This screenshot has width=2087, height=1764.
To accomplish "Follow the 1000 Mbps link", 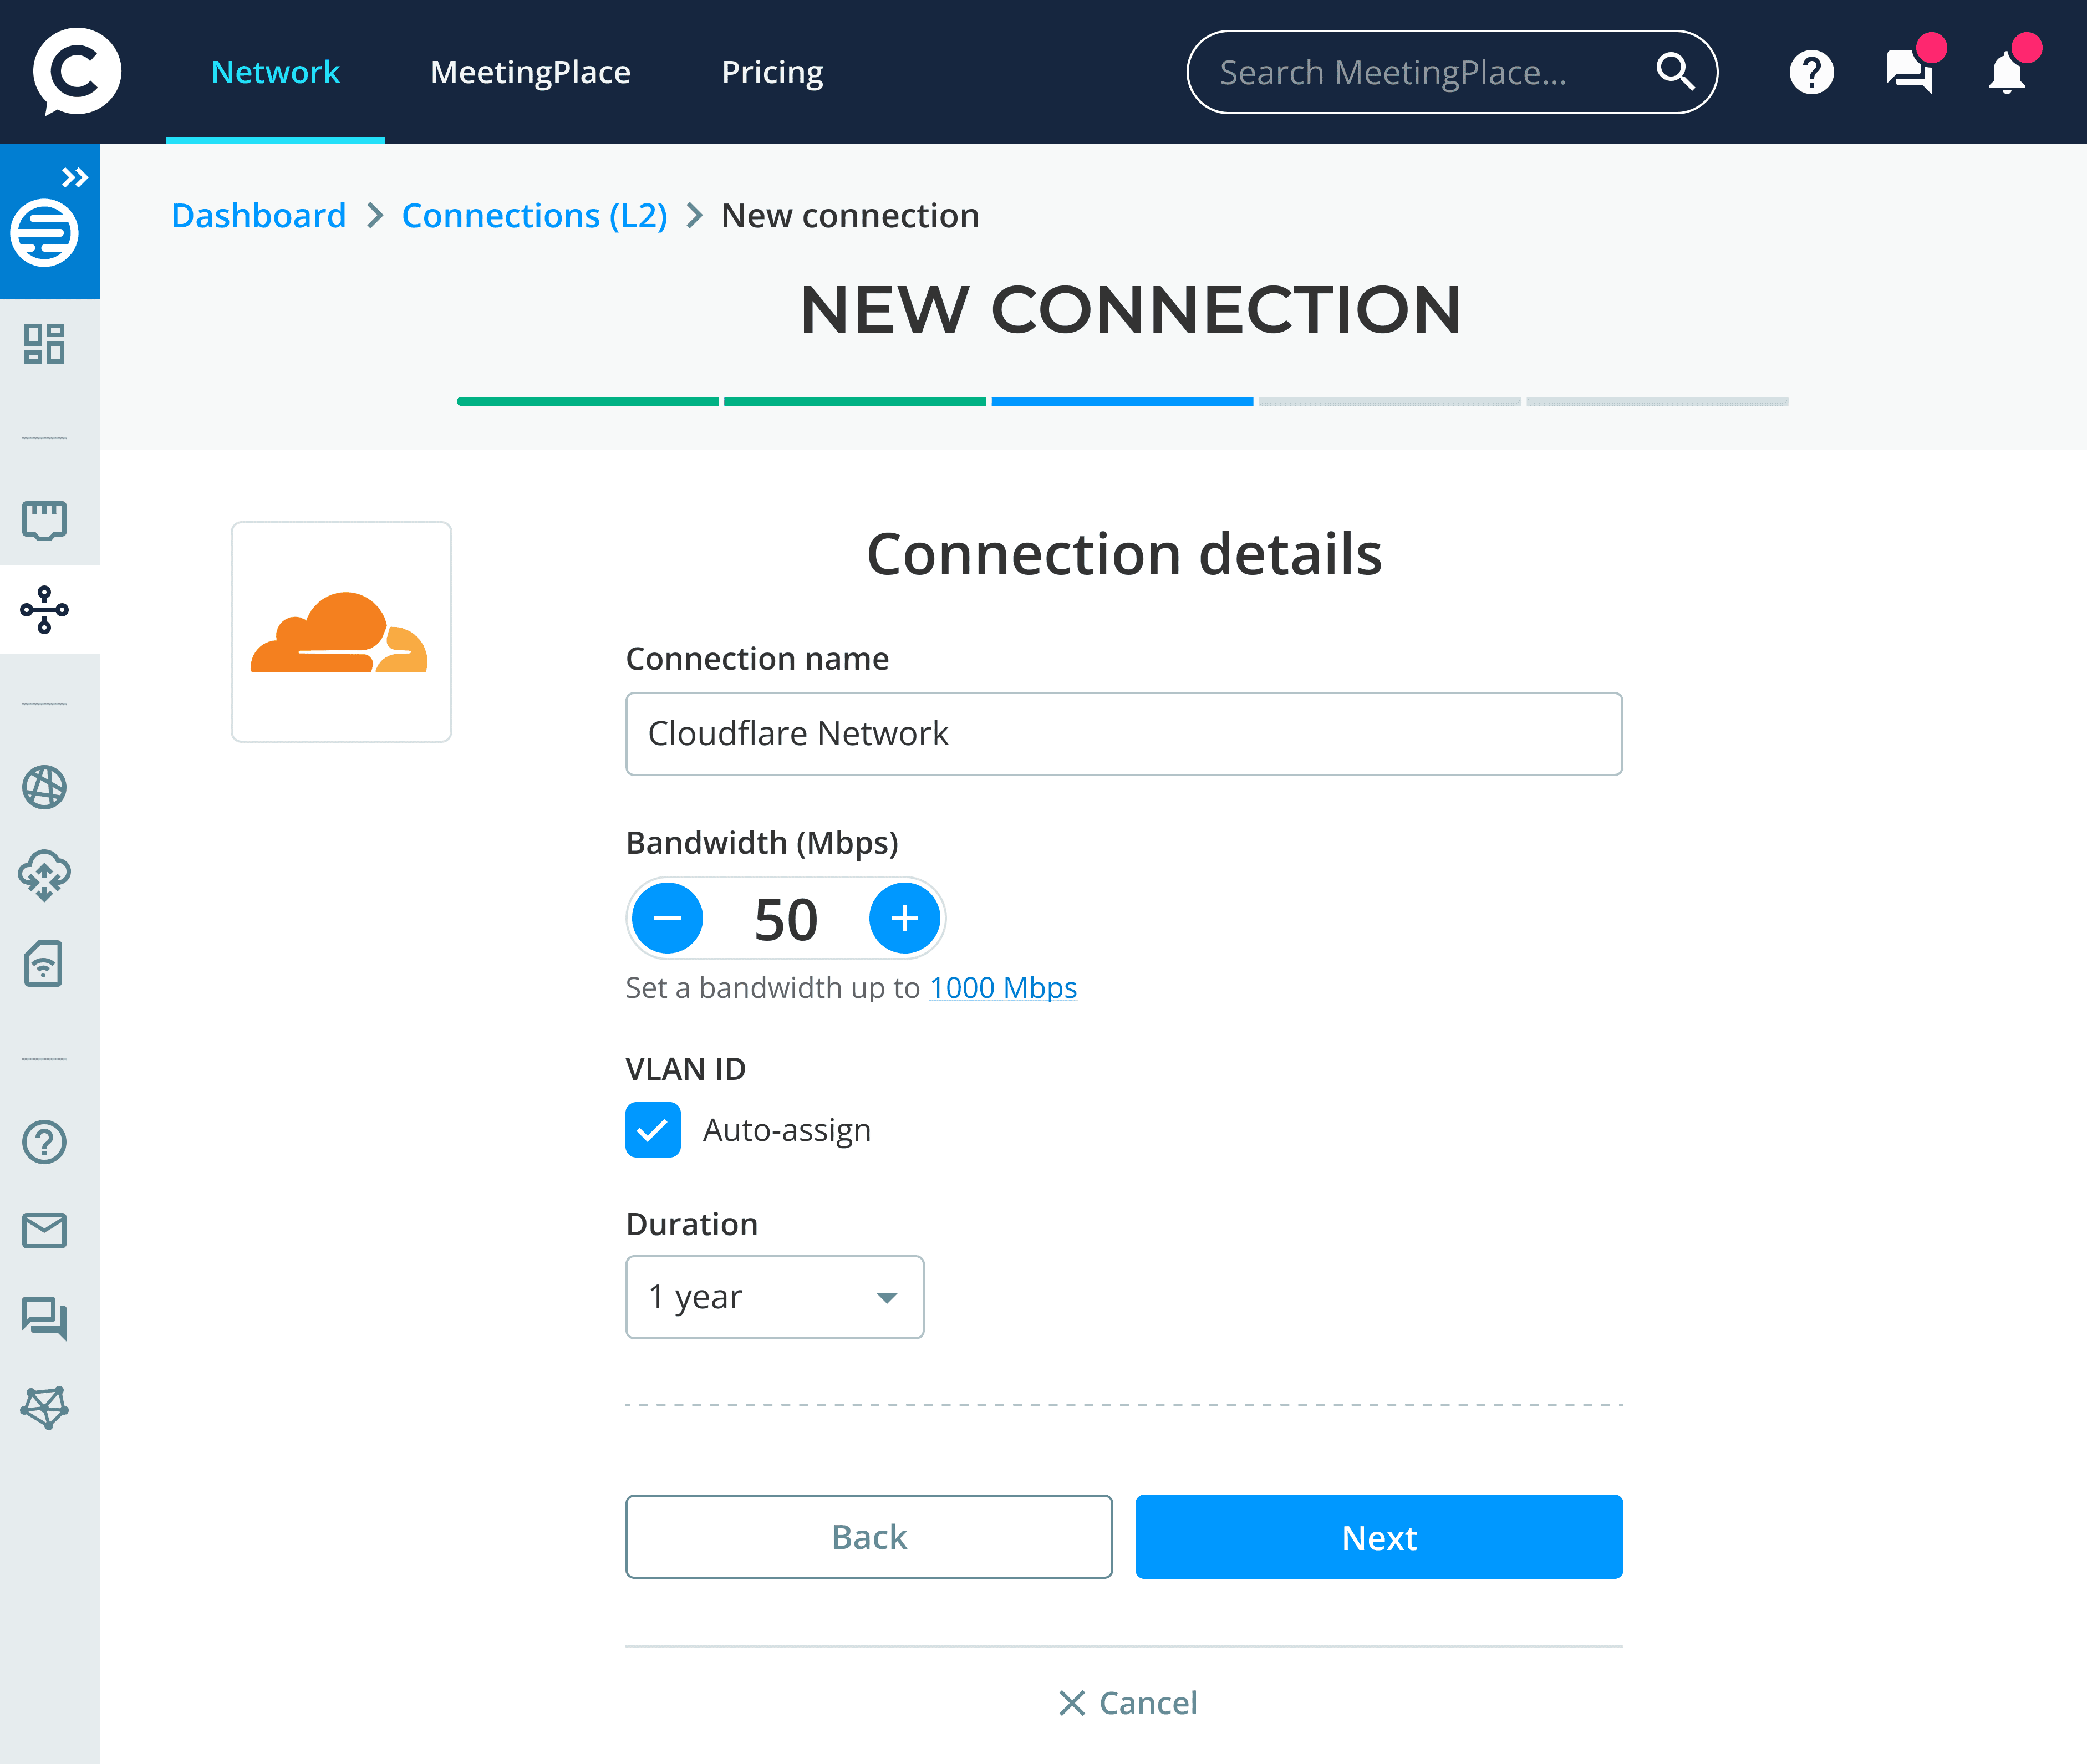I will coord(1003,988).
